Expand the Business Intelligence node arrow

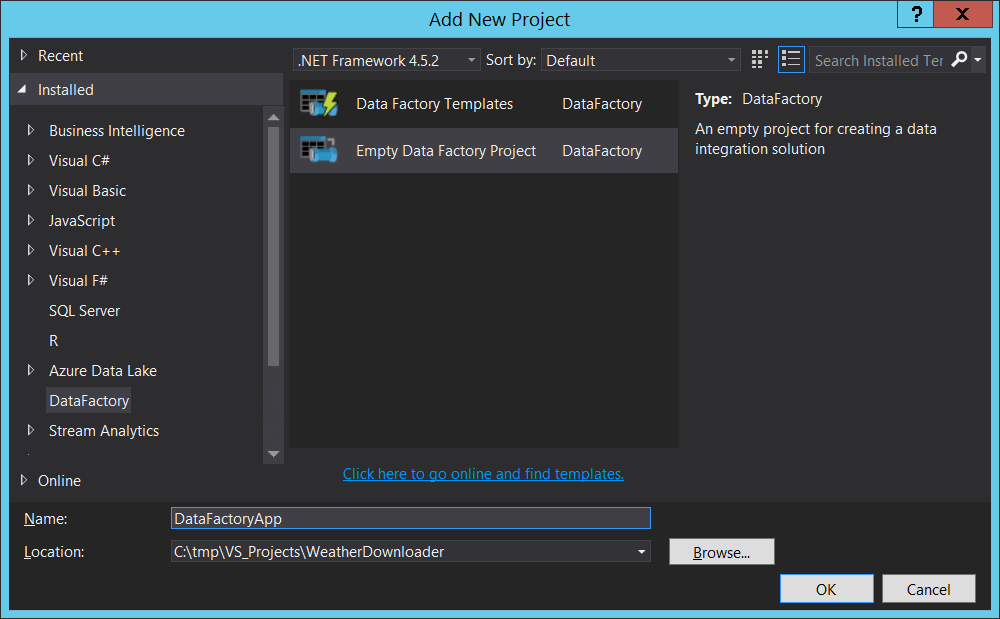click(x=31, y=130)
